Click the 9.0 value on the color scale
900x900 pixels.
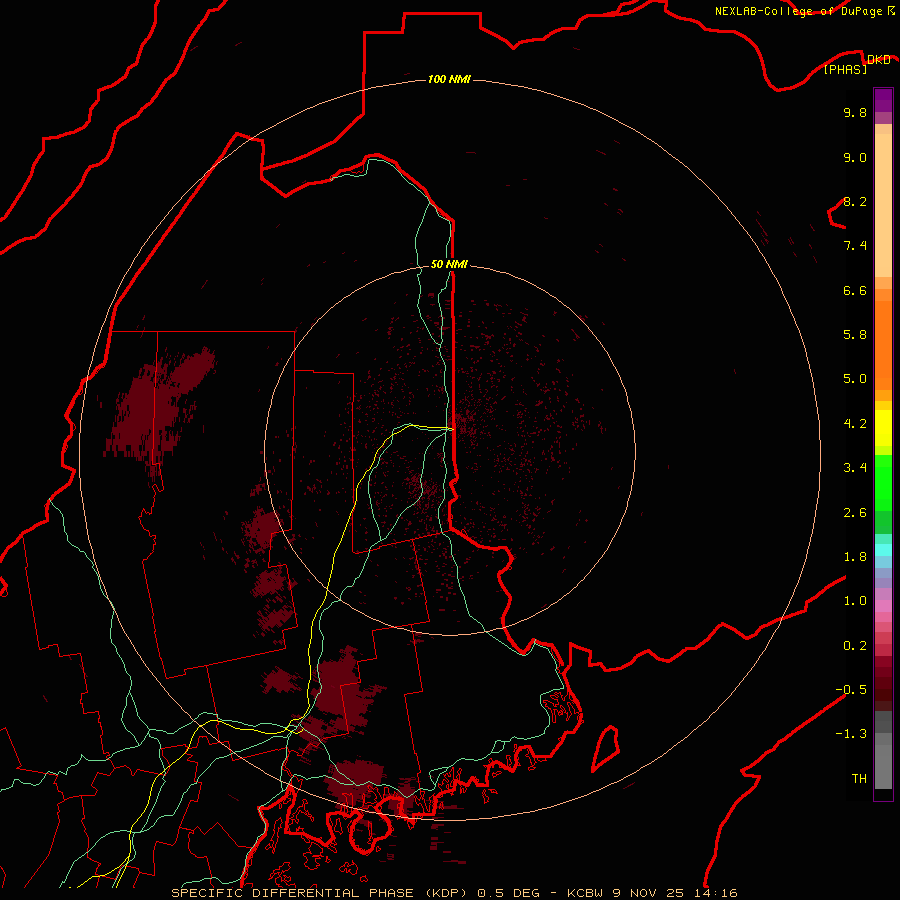[x=855, y=157]
